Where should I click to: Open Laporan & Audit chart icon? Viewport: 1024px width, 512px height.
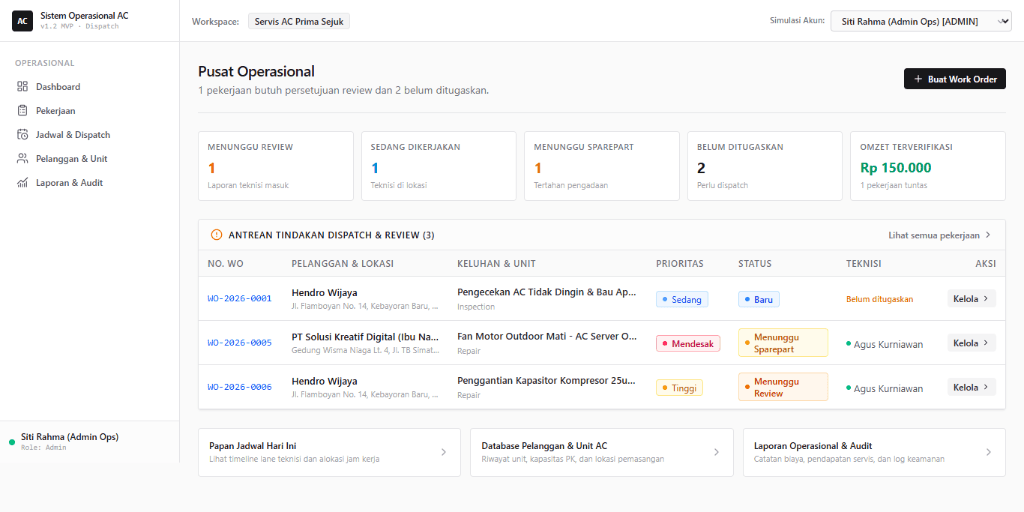22,183
